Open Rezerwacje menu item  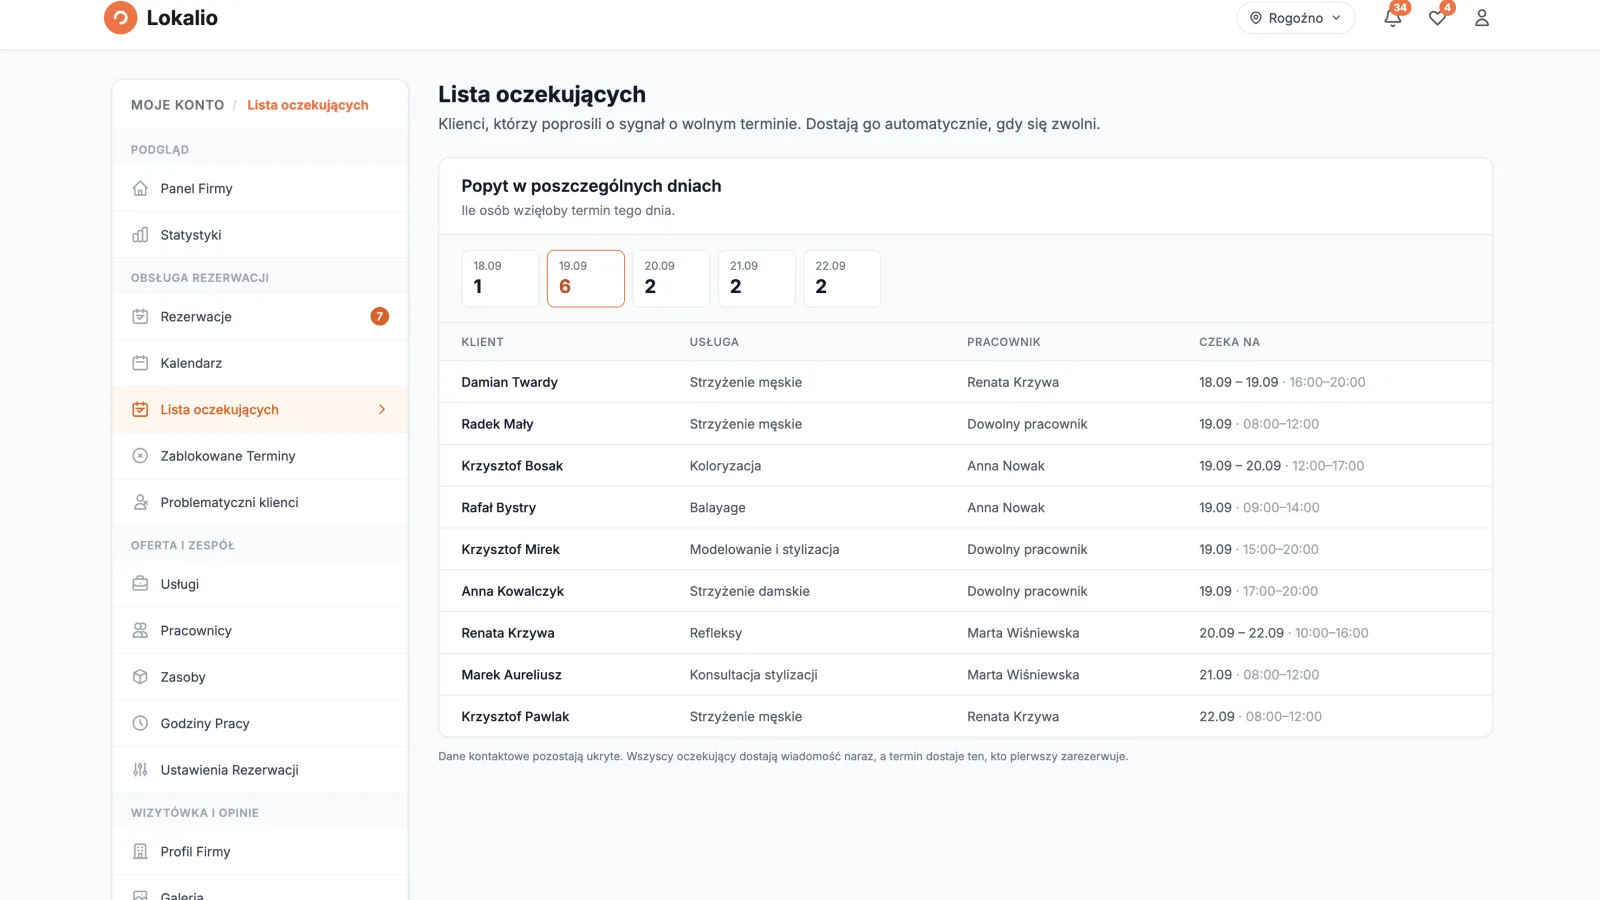click(x=260, y=317)
